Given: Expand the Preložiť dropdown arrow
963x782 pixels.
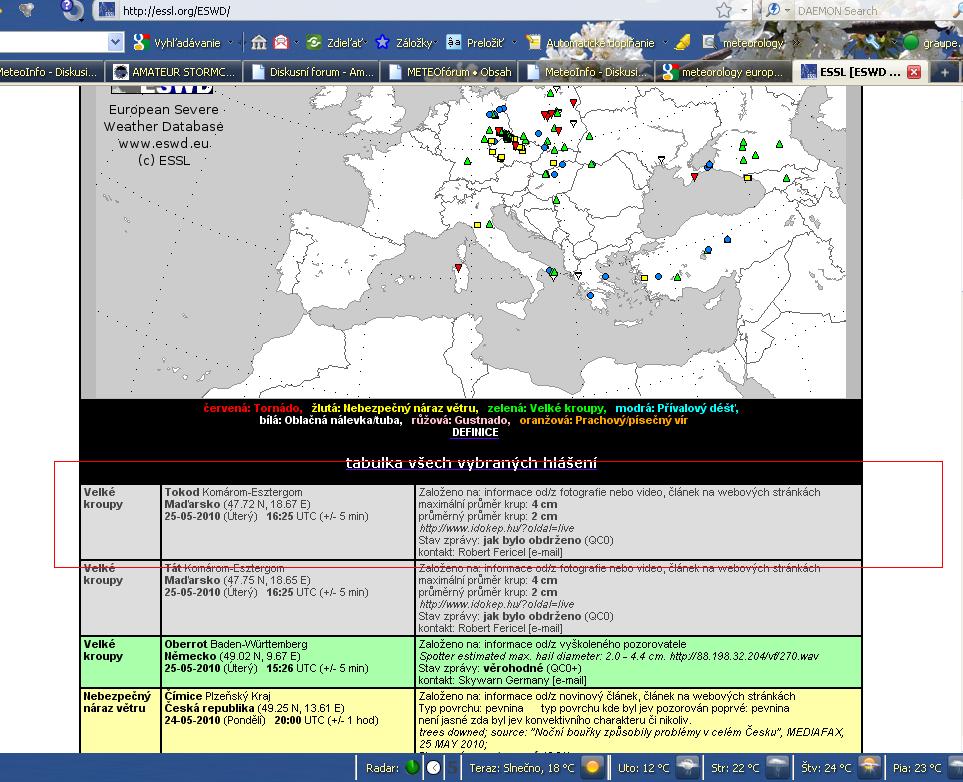Looking at the screenshot, I should 515,43.
